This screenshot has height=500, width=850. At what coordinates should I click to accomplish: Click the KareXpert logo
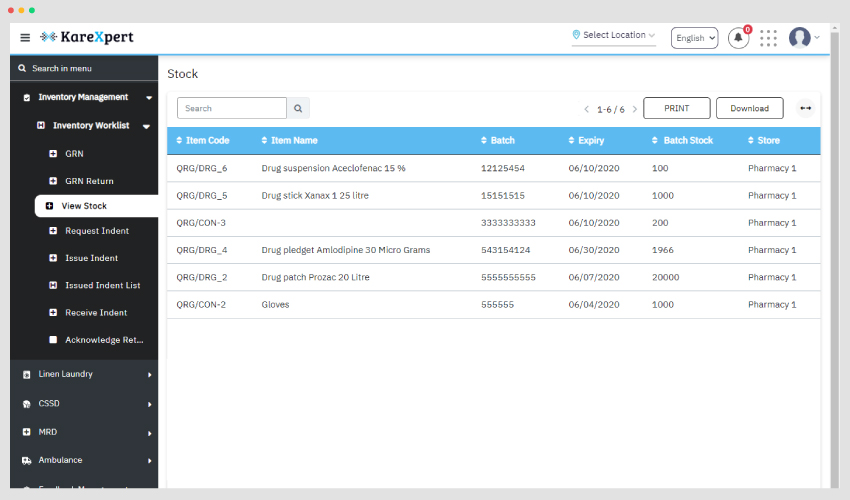(87, 37)
